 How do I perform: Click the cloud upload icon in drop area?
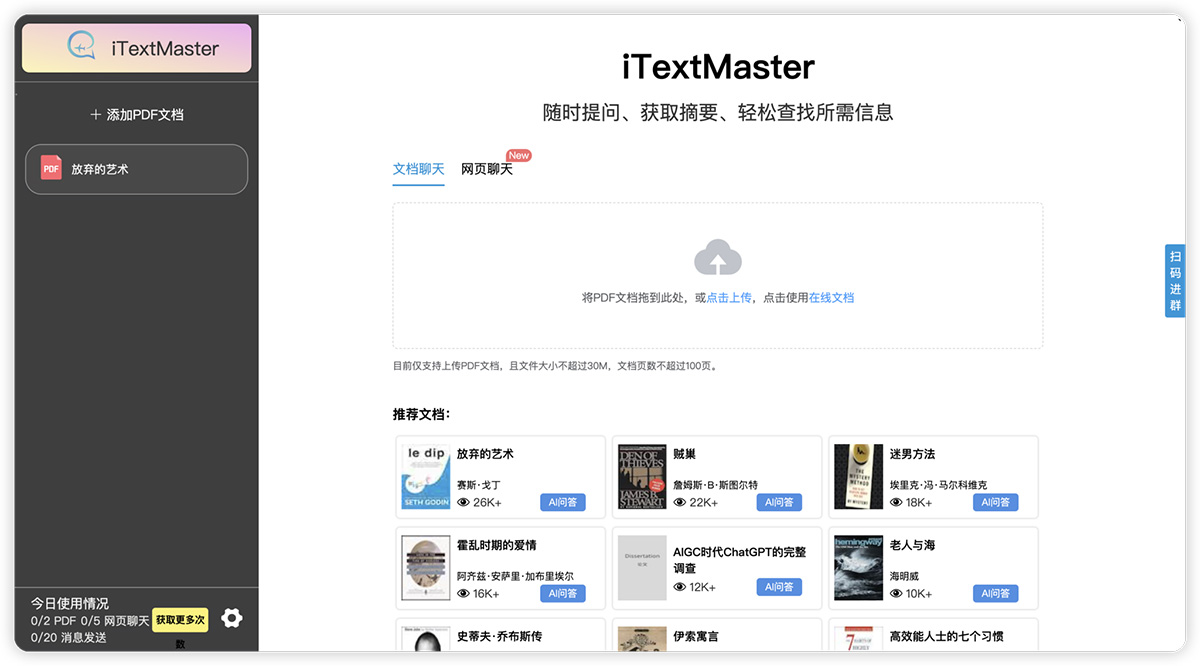(x=717, y=257)
